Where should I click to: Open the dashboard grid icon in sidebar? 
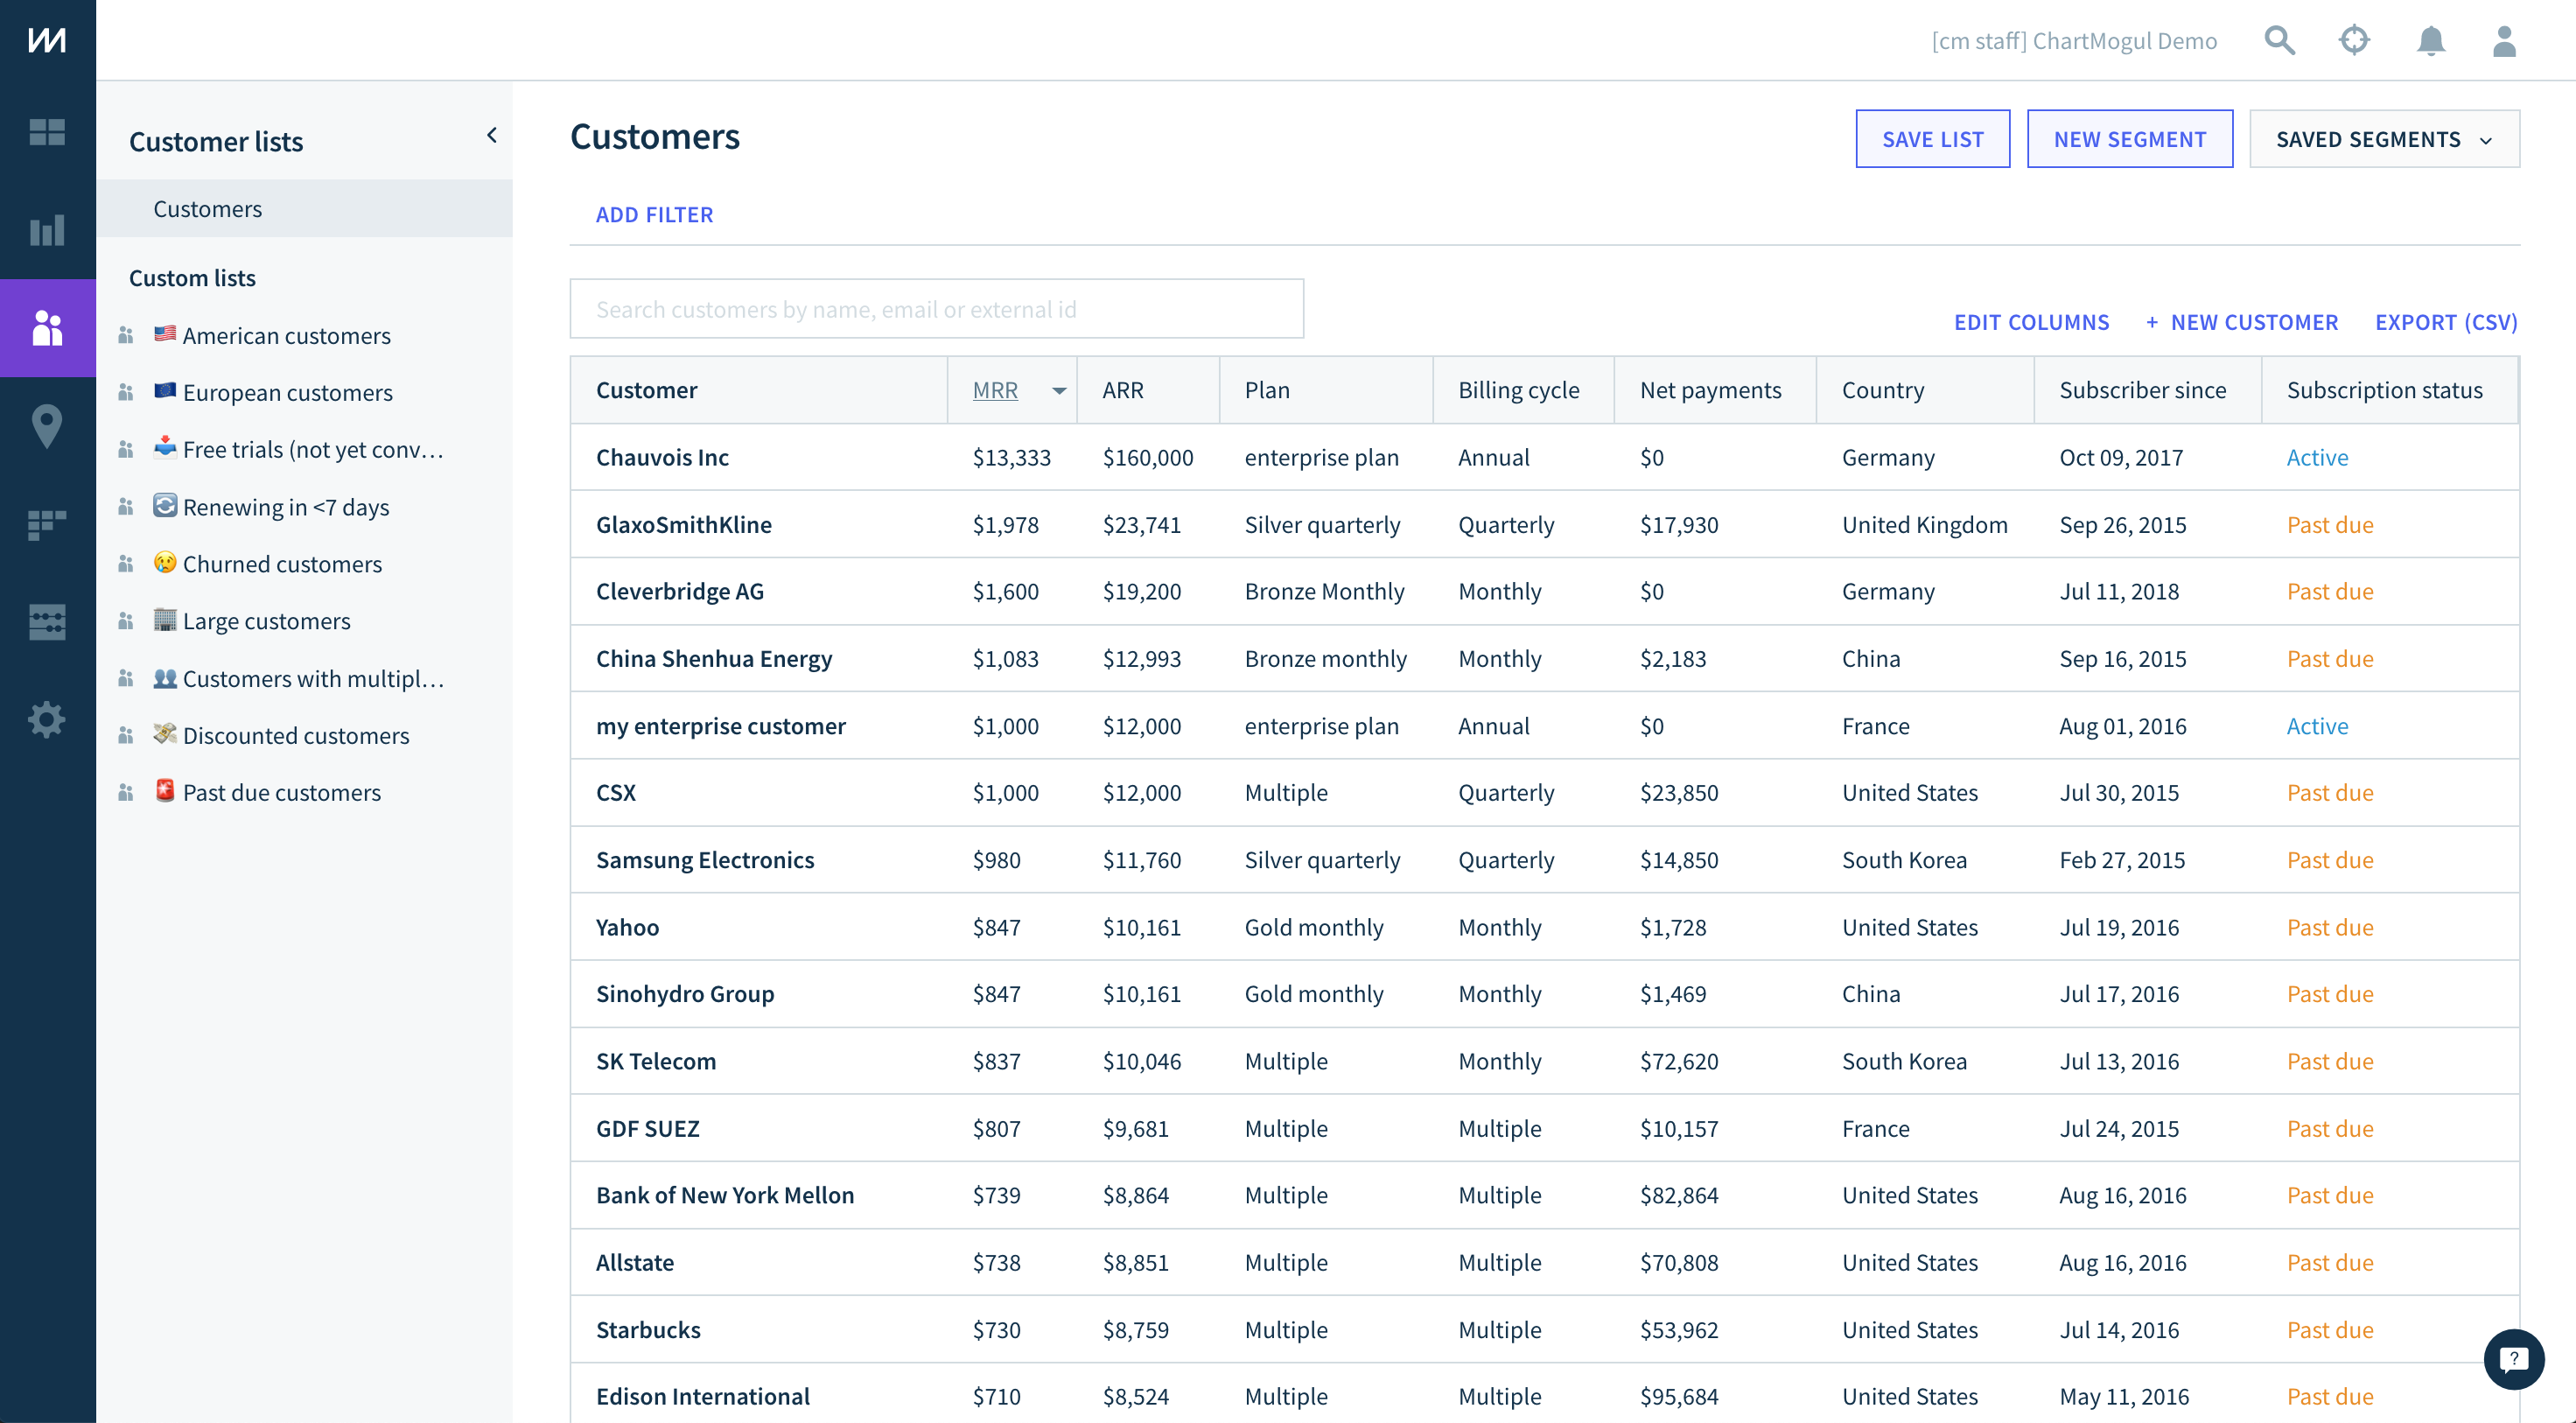(x=47, y=132)
